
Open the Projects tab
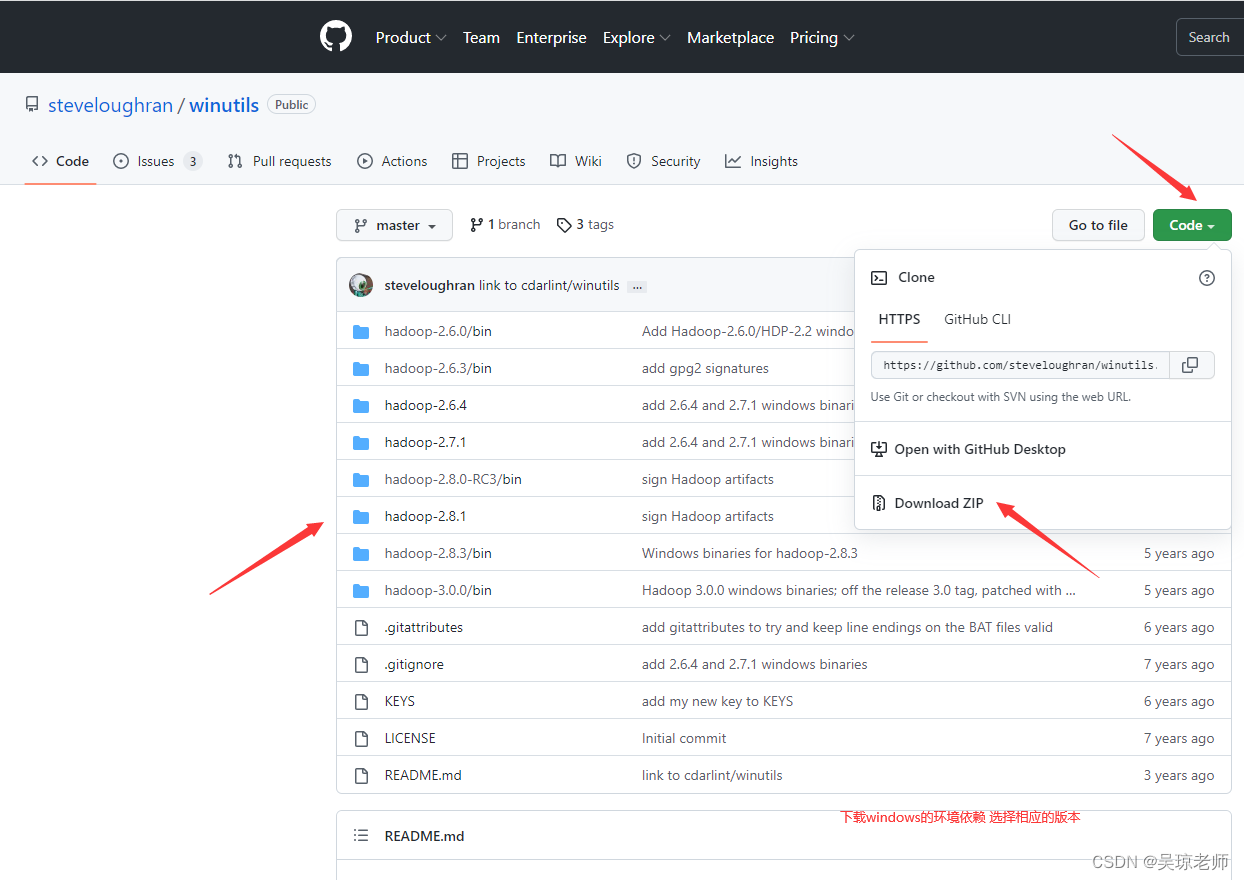tap(488, 161)
